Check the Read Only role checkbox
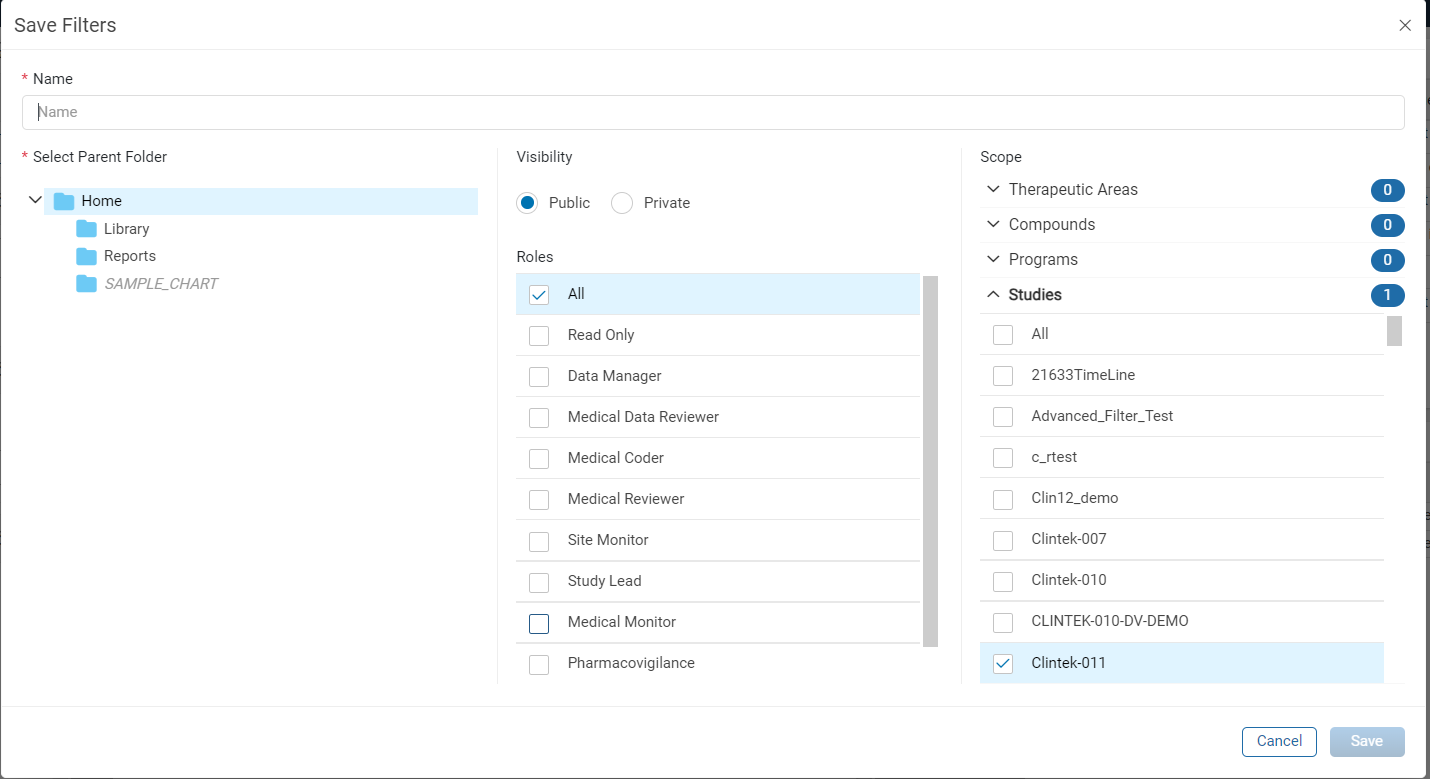Viewport: 1430px width, 779px height. coord(539,335)
